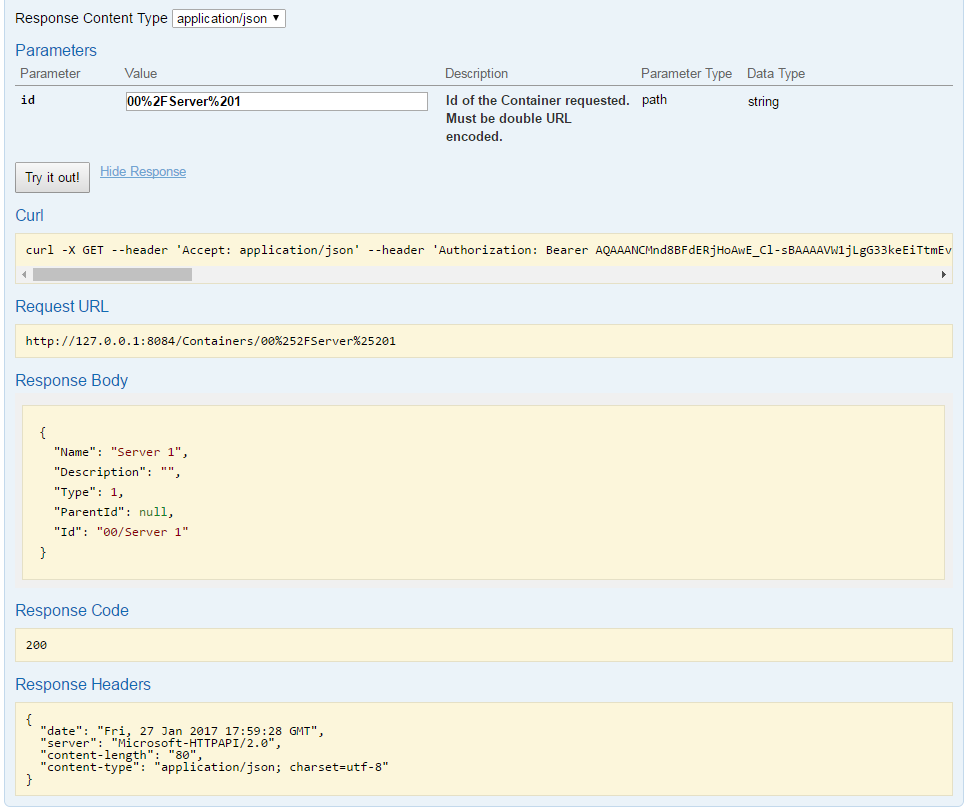Click the "content-type" header line

pyautogui.click(x=214, y=767)
